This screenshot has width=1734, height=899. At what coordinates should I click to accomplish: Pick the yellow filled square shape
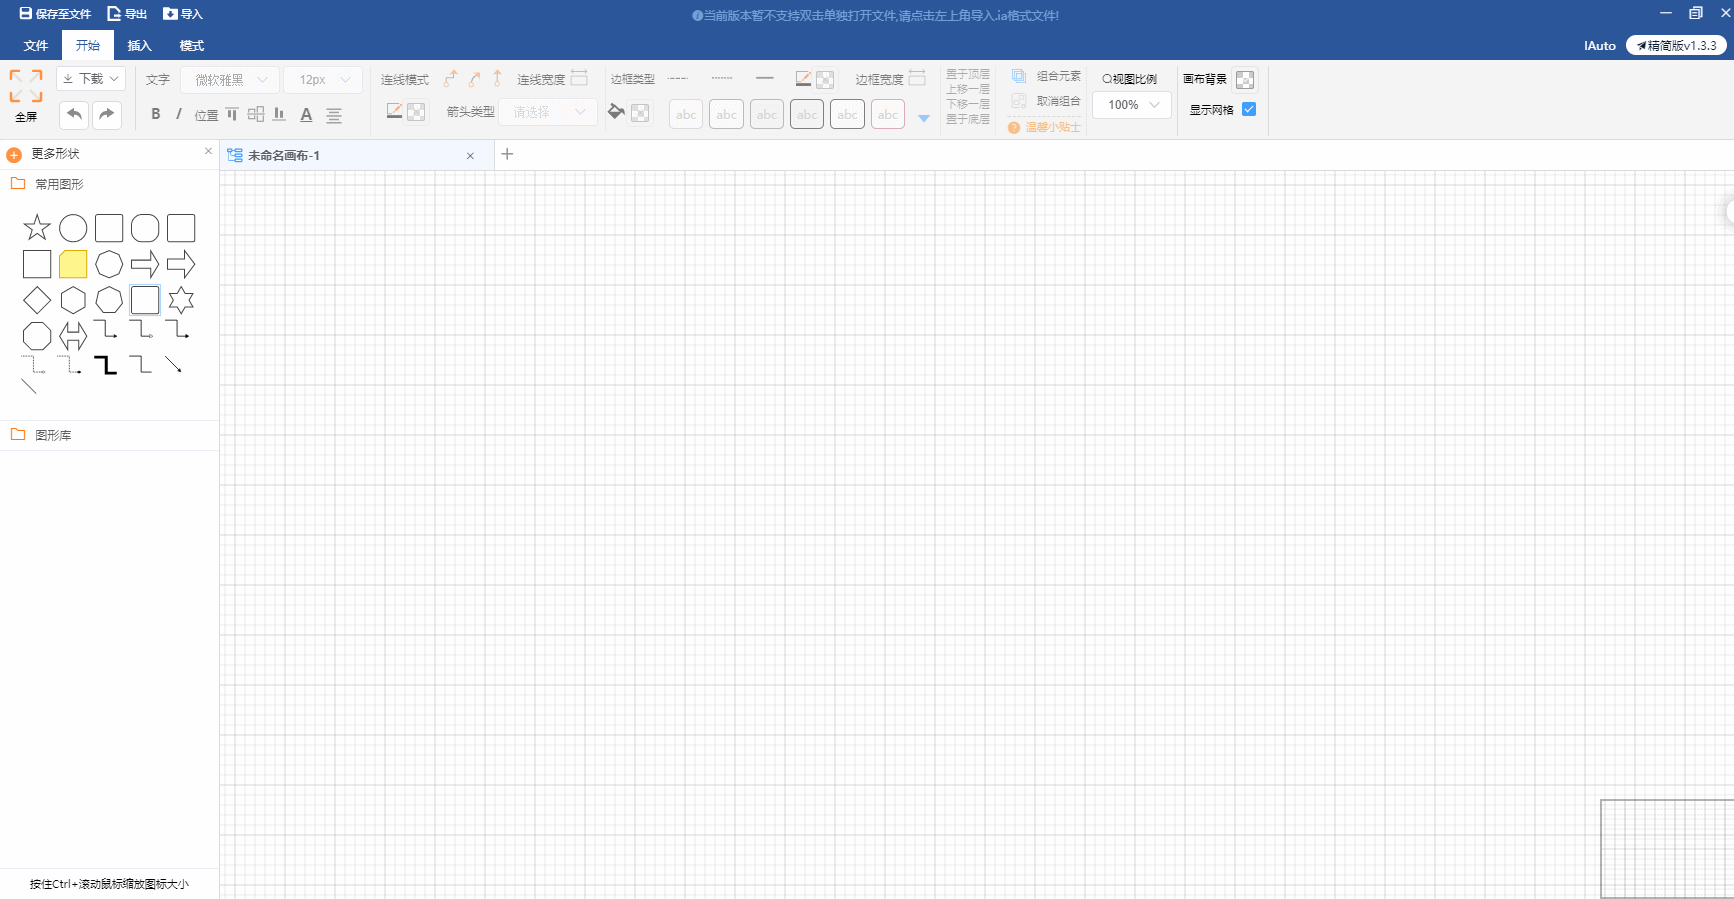pyautogui.click(x=73, y=264)
